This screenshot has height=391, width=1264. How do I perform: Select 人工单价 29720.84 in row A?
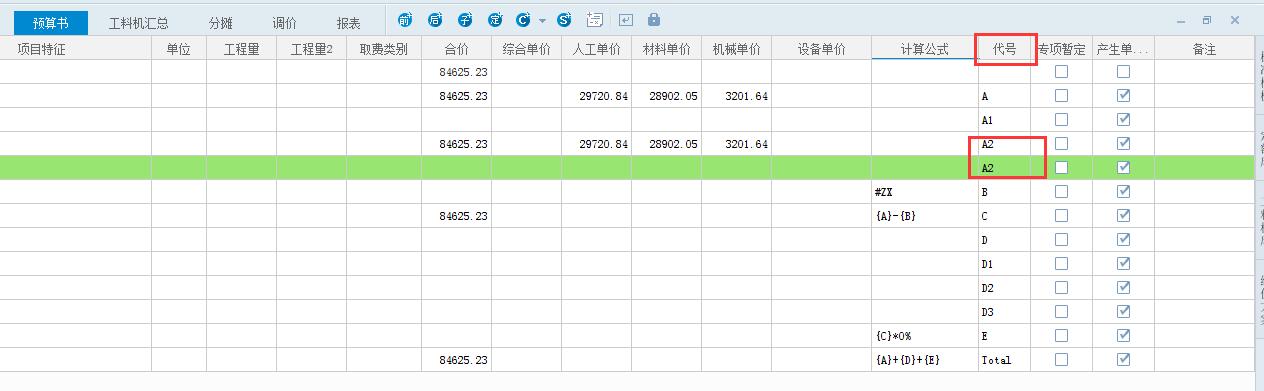(x=596, y=96)
